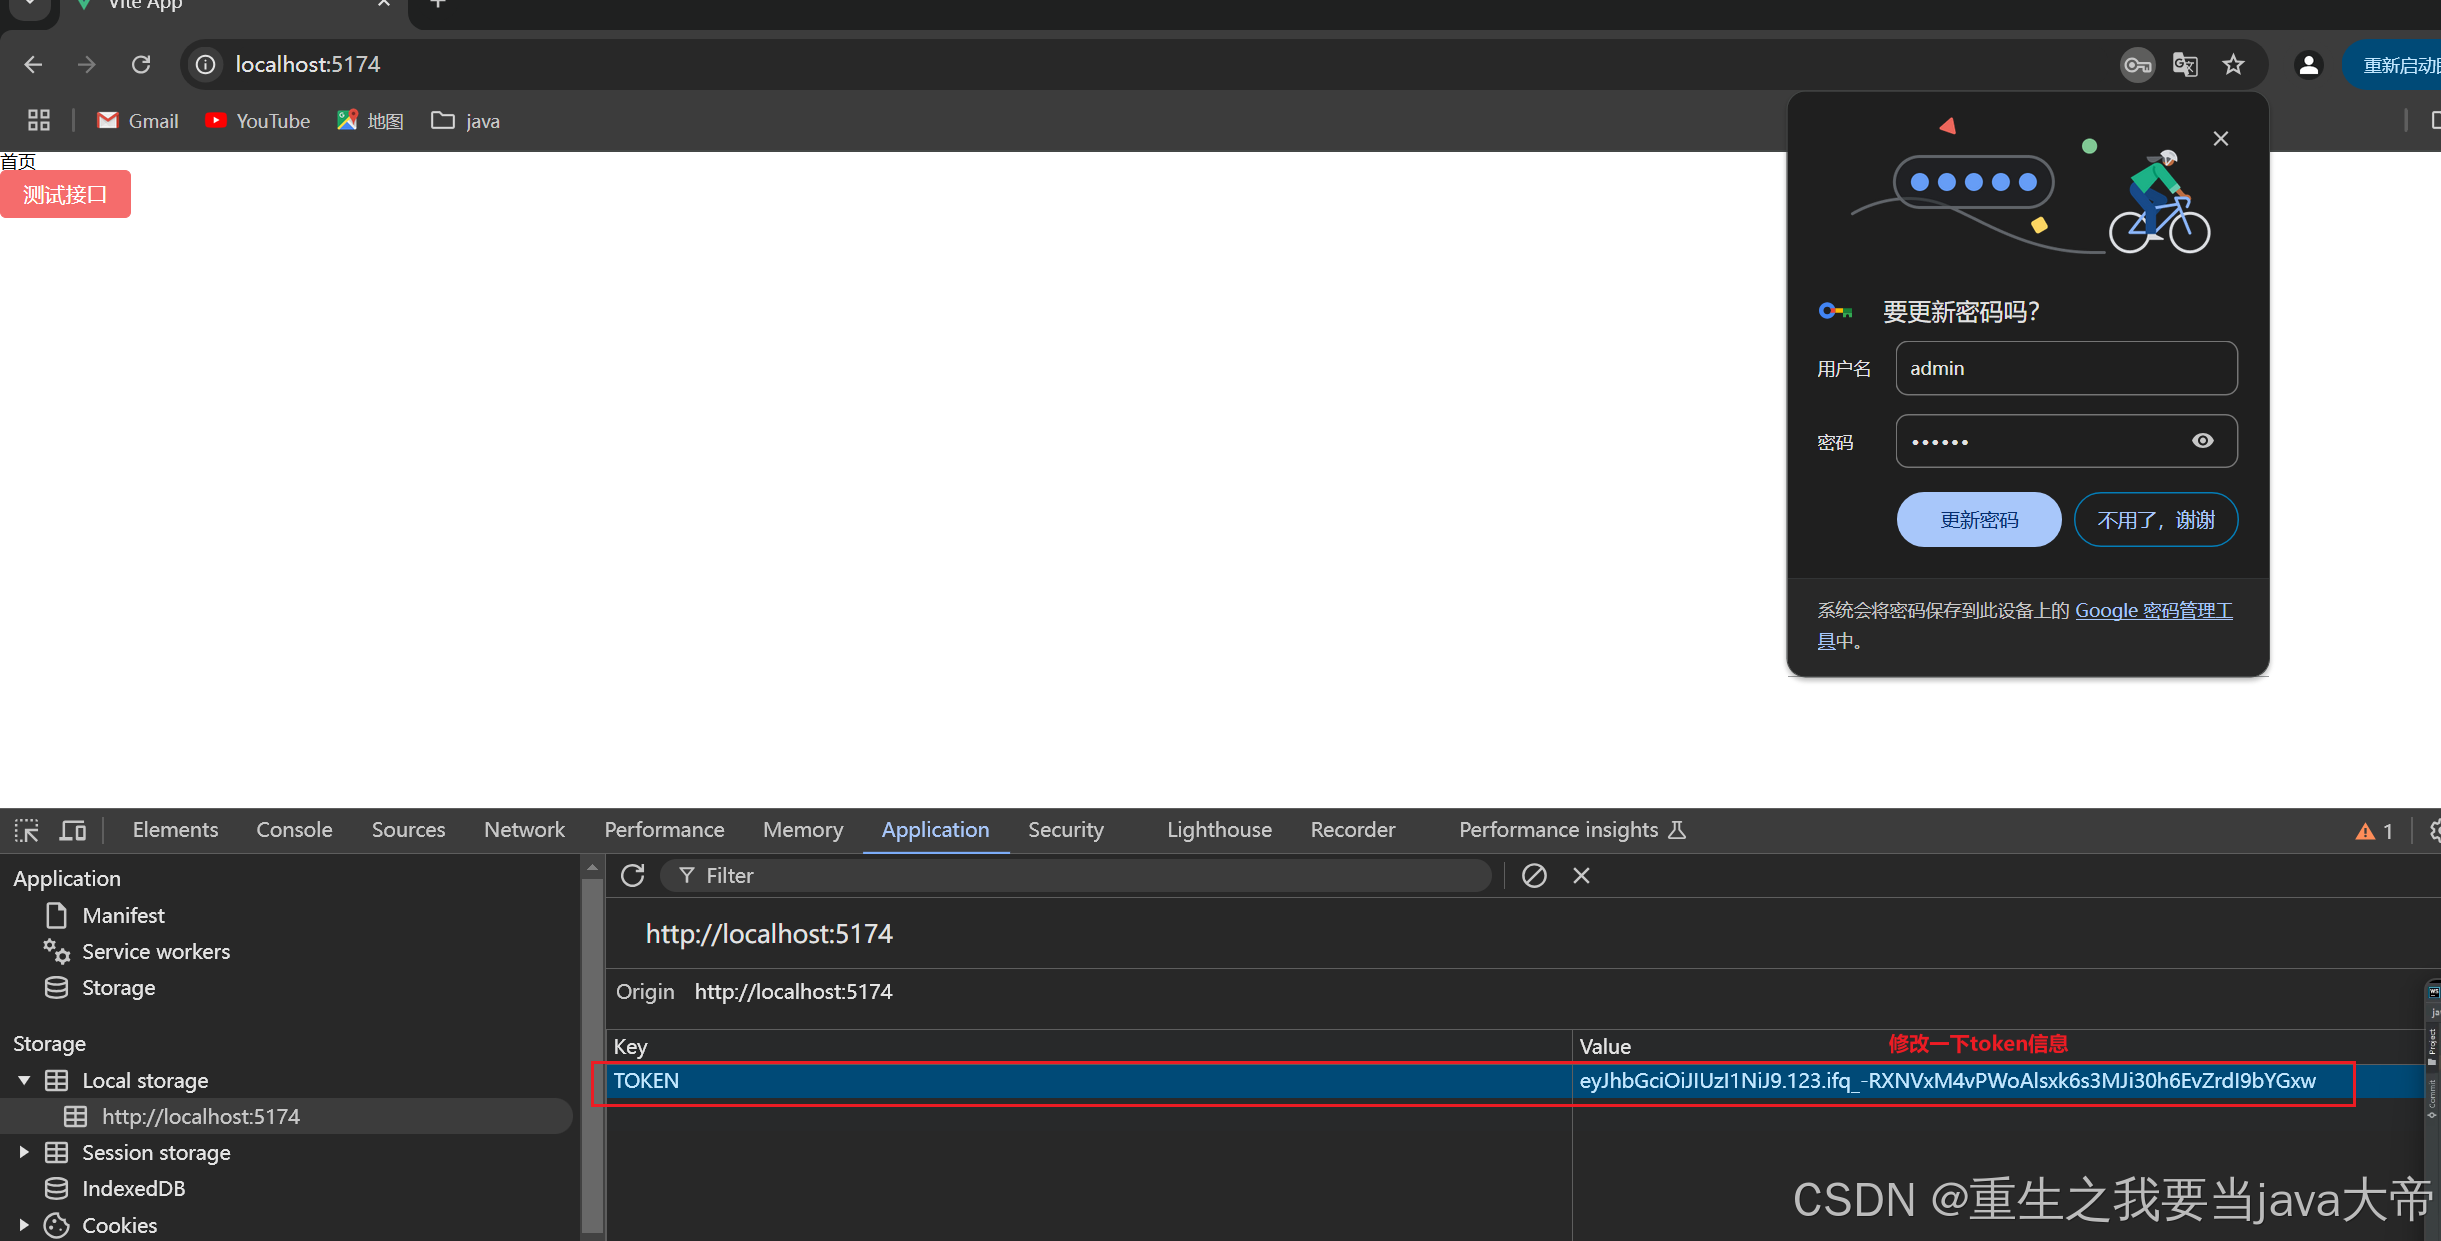Delete selected entry with X icon
Screen dimensions: 2441x1241
[x=1581, y=876]
